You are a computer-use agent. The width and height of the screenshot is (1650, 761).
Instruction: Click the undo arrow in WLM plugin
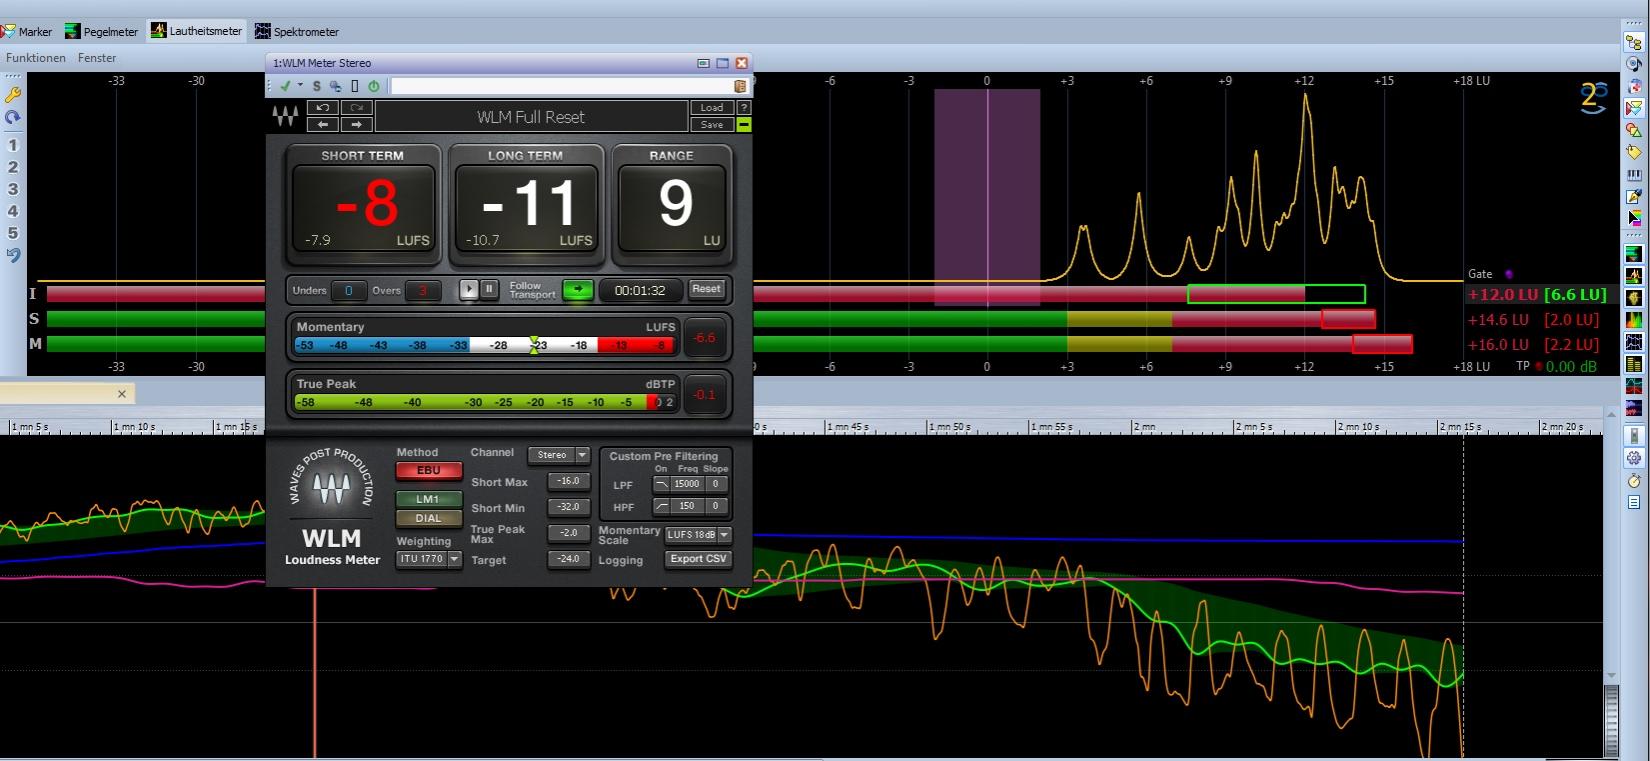(322, 107)
